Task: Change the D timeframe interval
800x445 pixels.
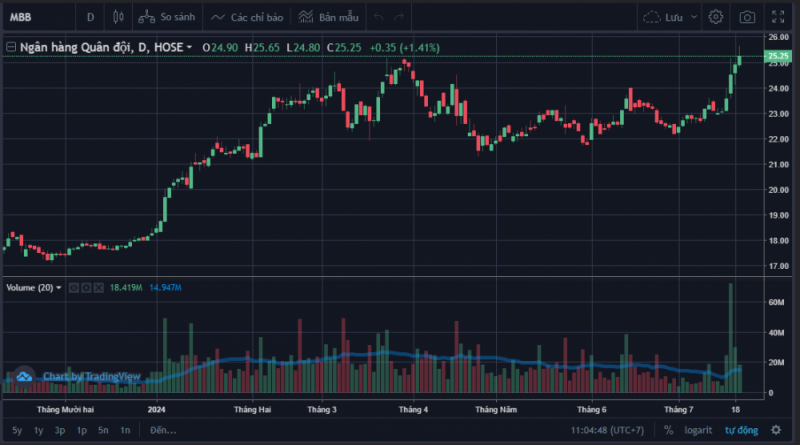Action: click(91, 17)
